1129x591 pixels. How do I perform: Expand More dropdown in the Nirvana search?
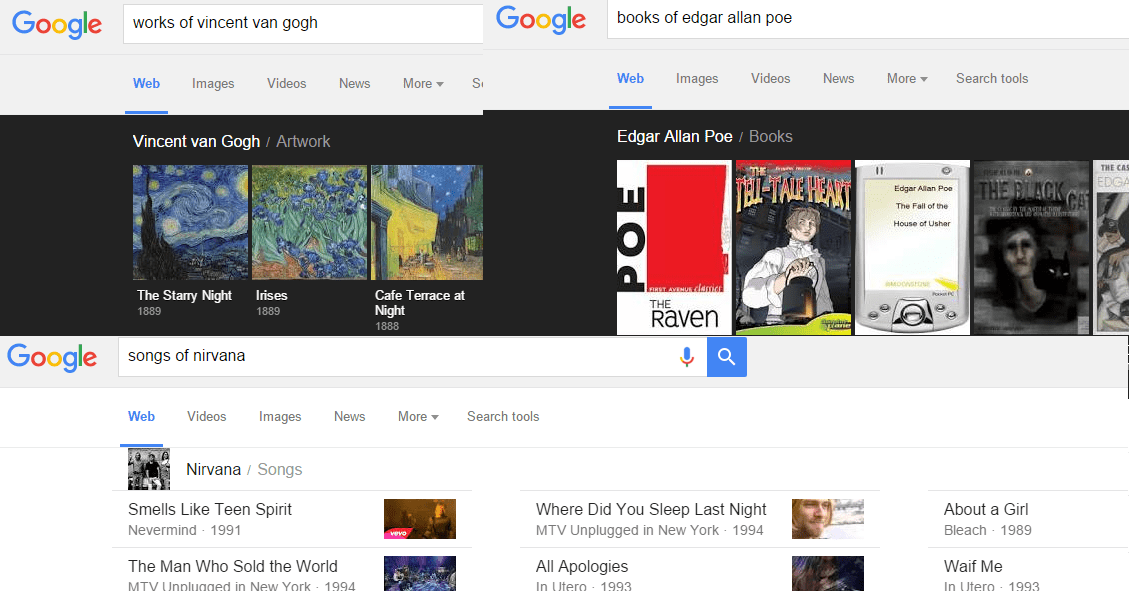pyautogui.click(x=418, y=416)
